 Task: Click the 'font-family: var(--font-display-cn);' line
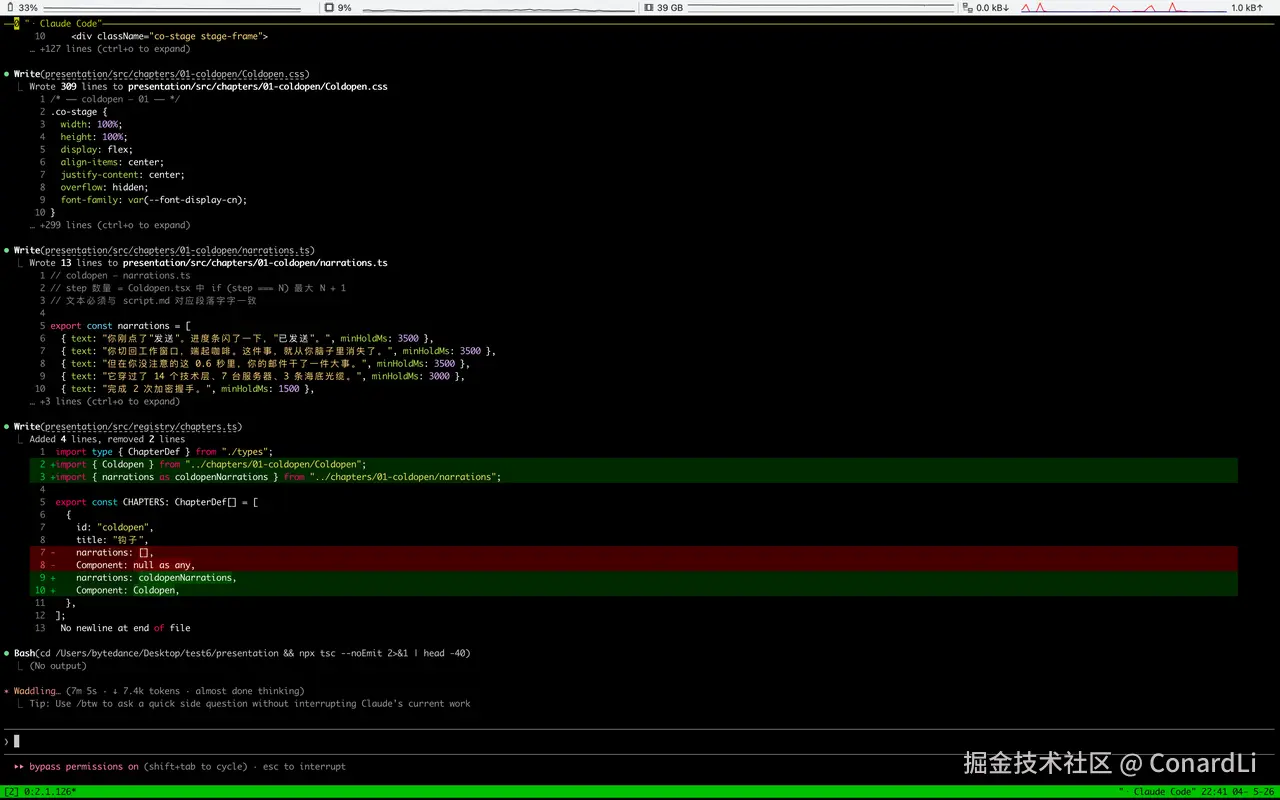(x=153, y=199)
